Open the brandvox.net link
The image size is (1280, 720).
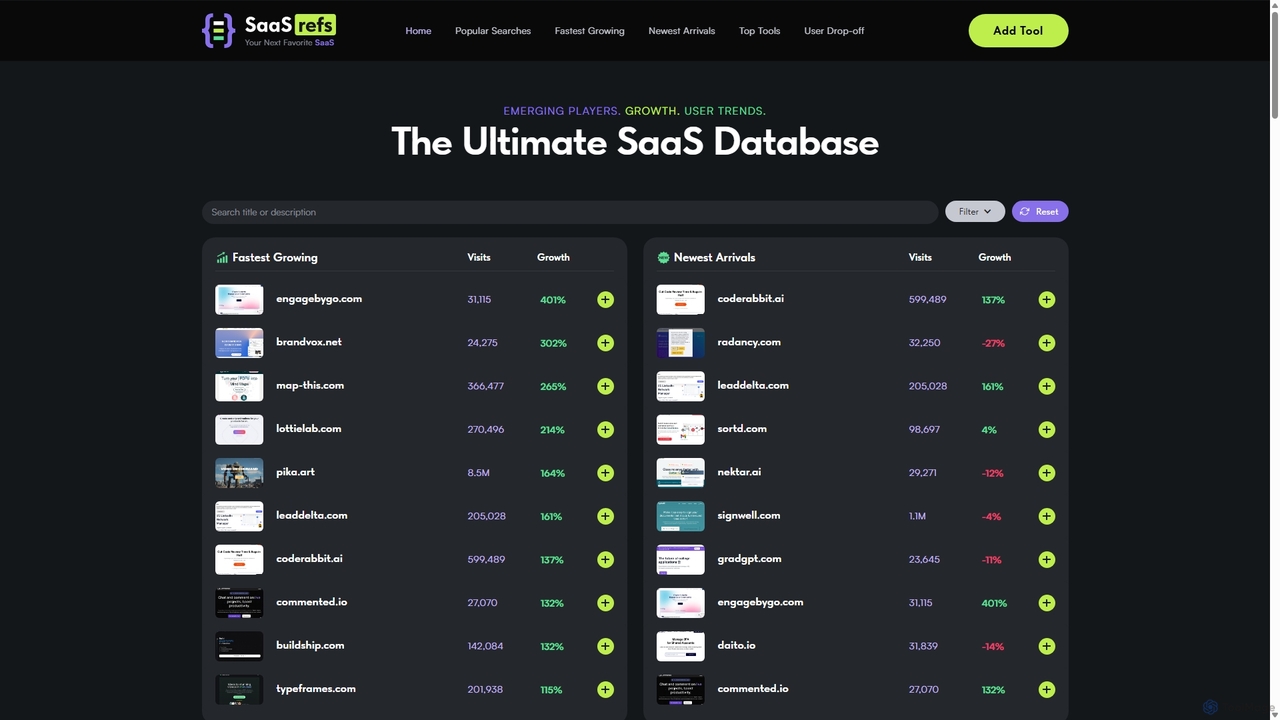pos(309,342)
